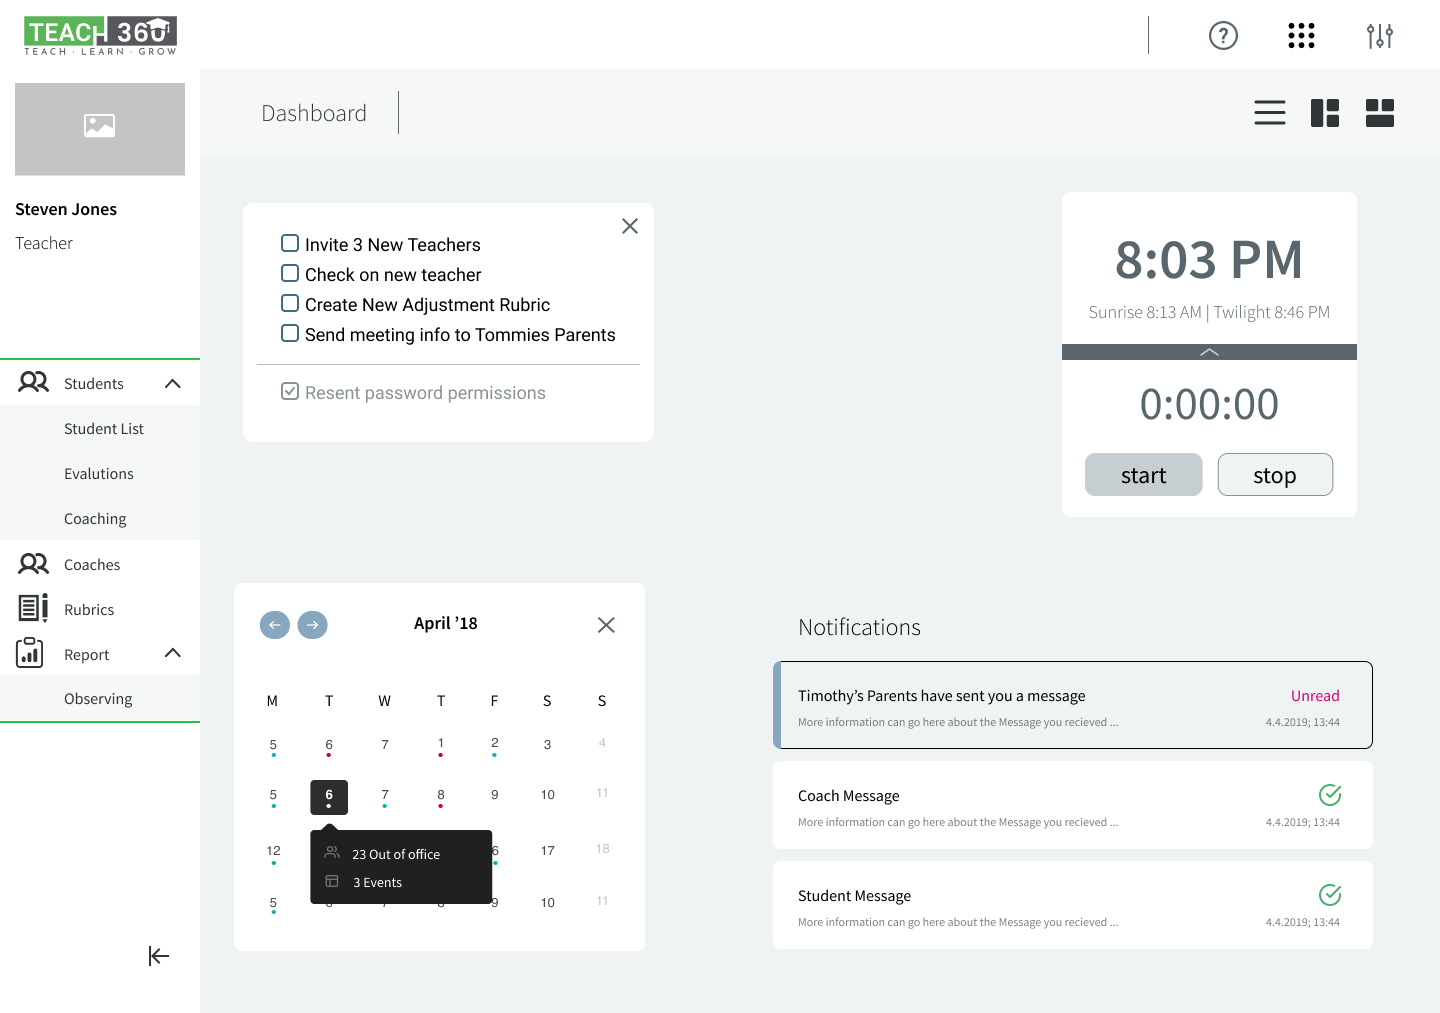Click 3 Events tooltip entry
This screenshot has width=1440, height=1013.
click(377, 882)
